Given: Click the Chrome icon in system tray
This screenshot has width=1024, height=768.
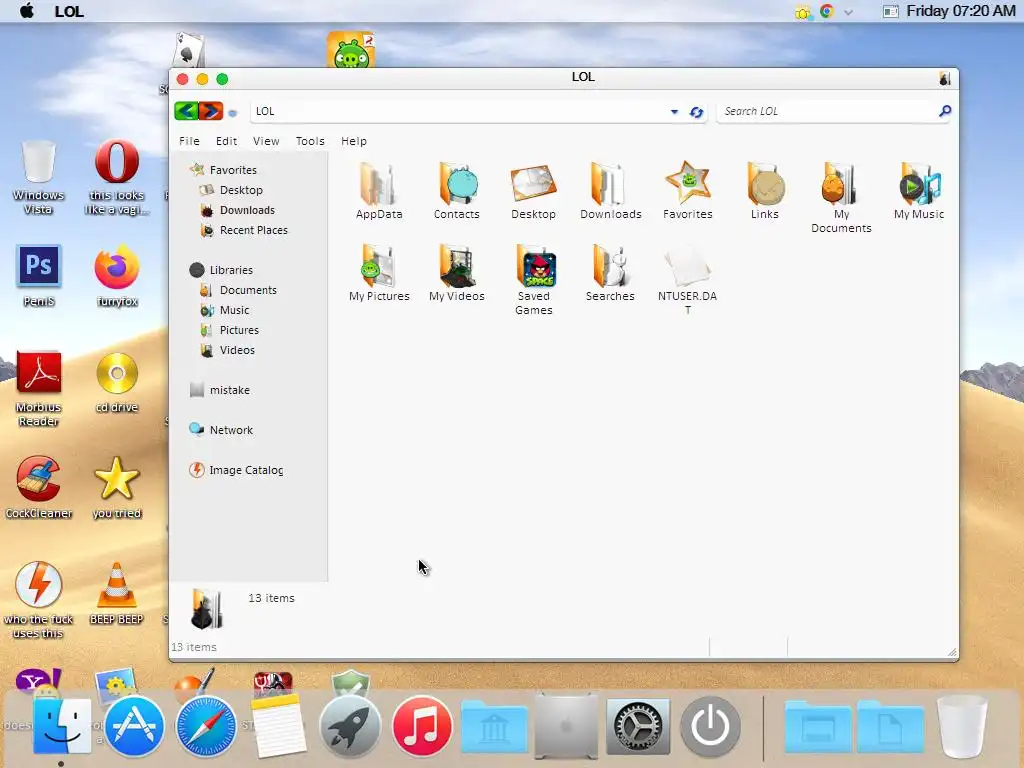Looking at the screenshot, I should (826, 11).
